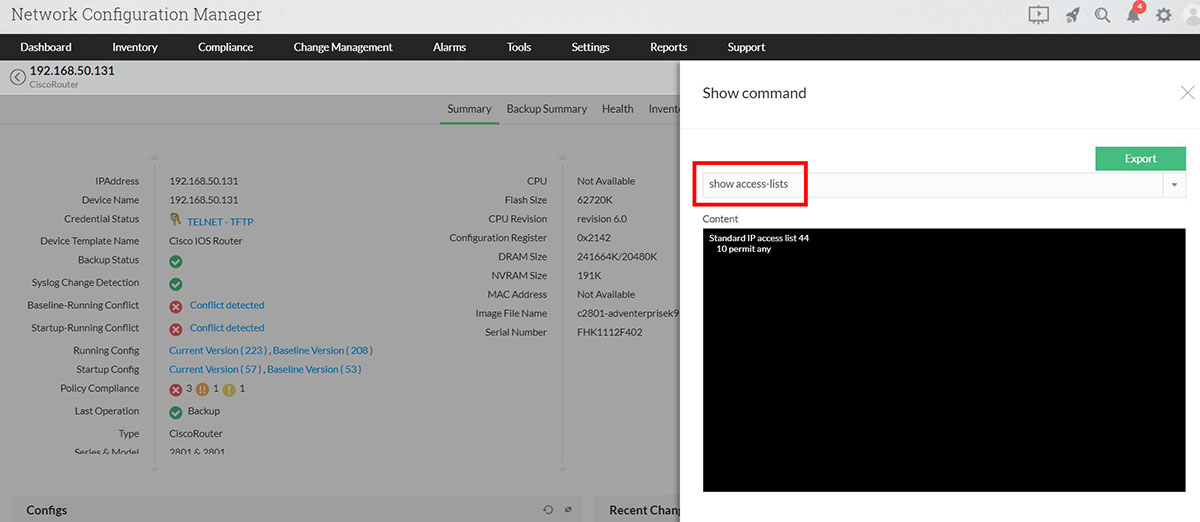Go back using the arrow beside 192.168.50.131
Screen dimensions: 1200x522
coord(17,77)
